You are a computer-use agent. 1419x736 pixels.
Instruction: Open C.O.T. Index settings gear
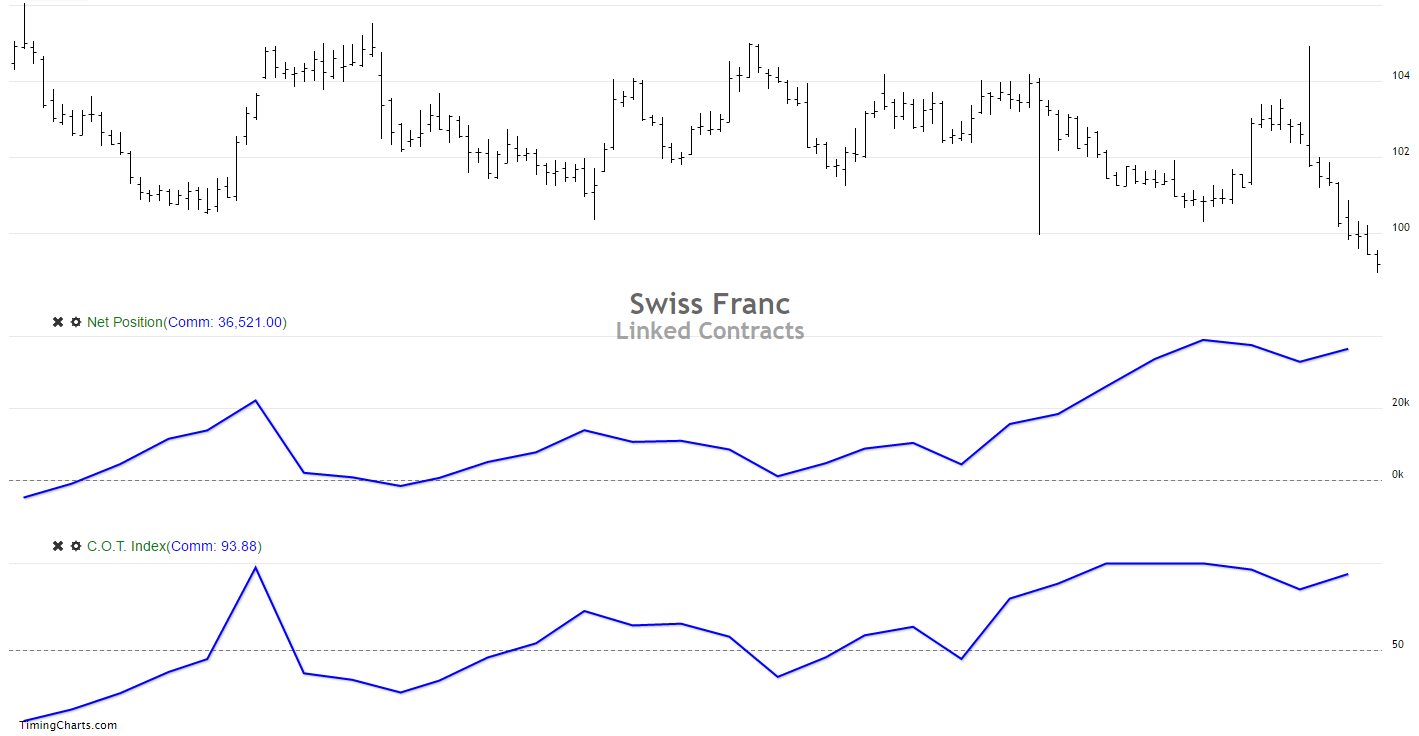(75, 546)
